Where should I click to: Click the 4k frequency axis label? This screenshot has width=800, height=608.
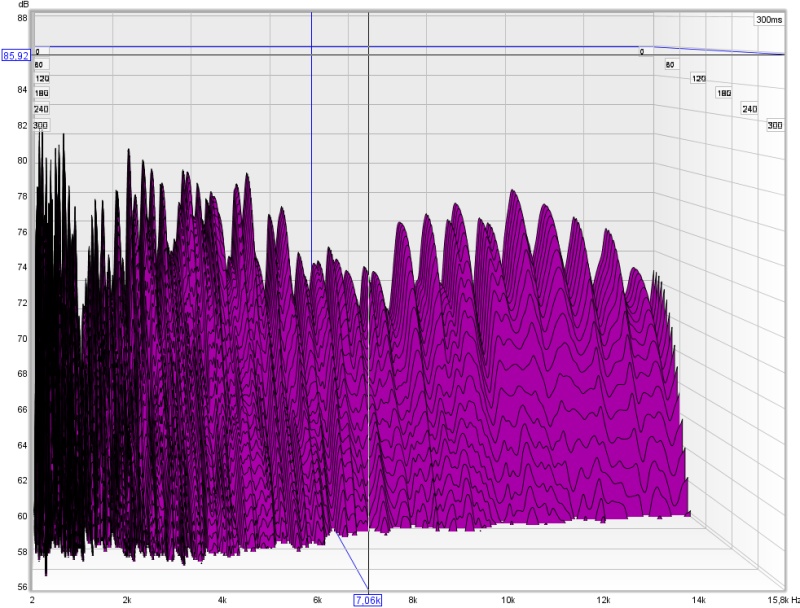click(x=222, y=600)
